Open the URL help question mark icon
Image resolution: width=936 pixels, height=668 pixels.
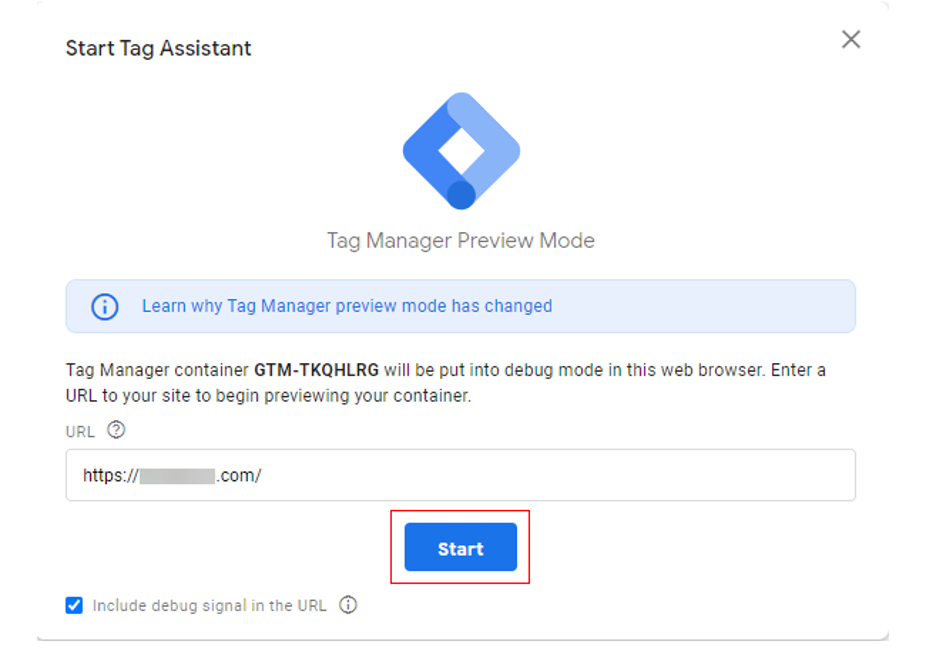click(116, 430)
